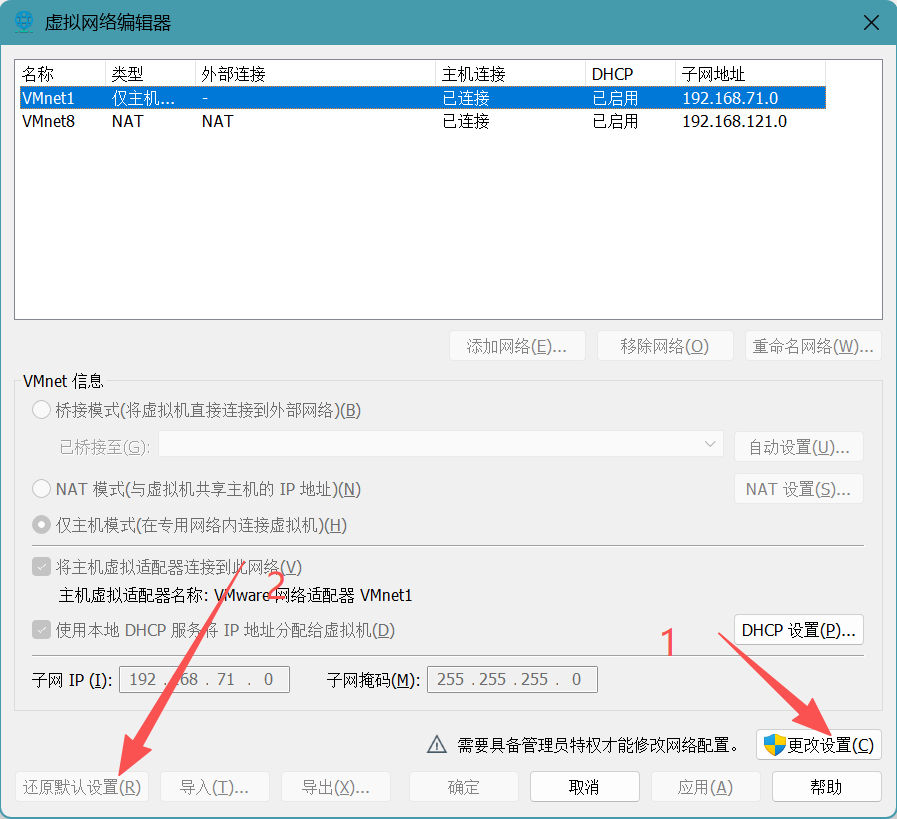Select NAT 模式 radio button
This screenshot has width=897, height=819.
[41, 489]
